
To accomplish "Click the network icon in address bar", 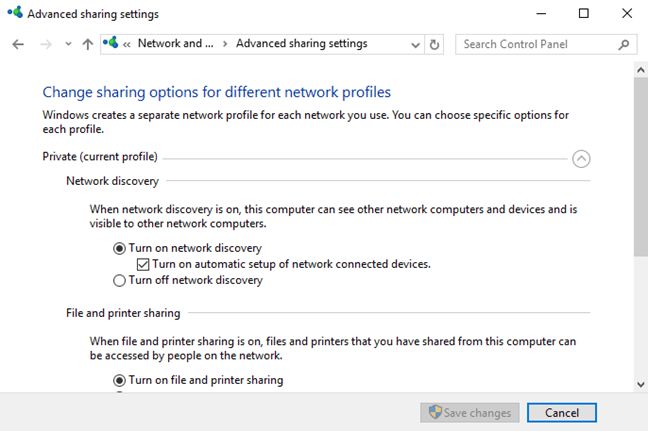I will (112, 44).
